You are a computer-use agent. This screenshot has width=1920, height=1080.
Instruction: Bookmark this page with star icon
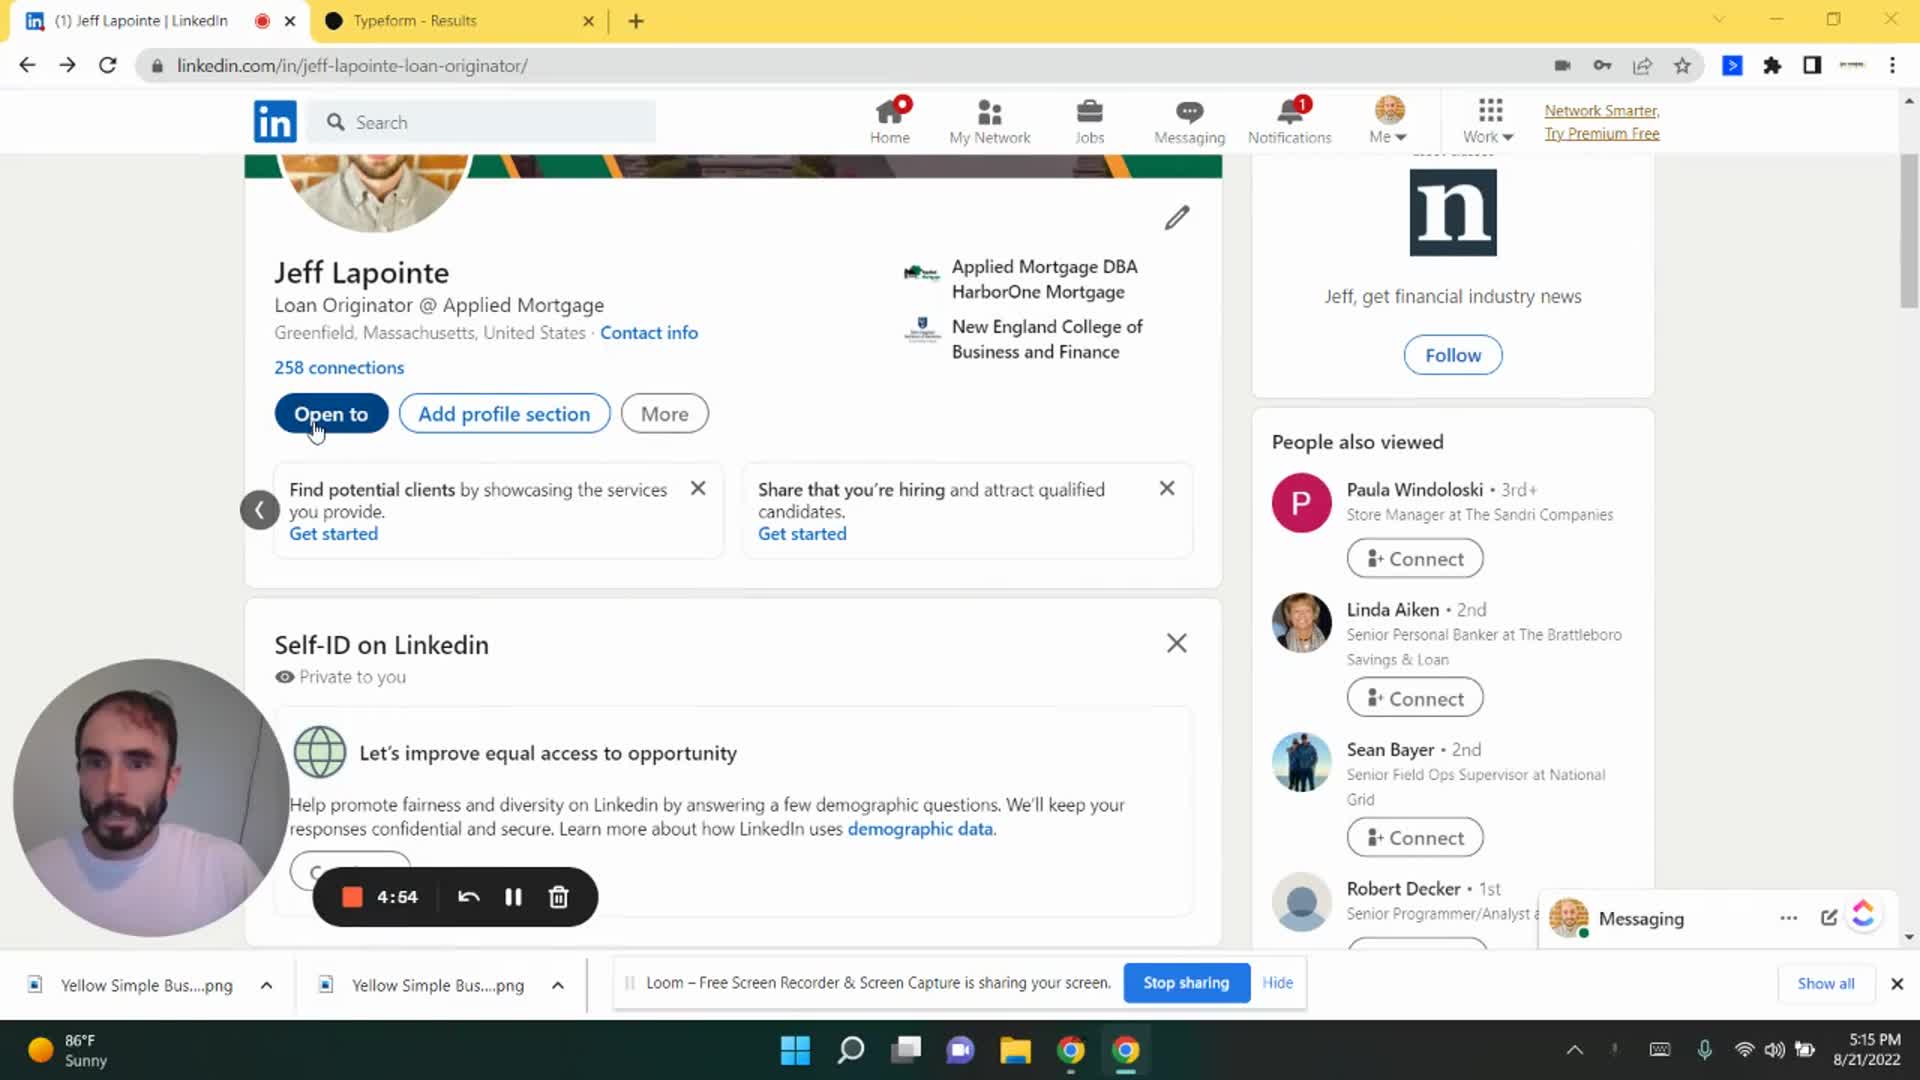[x=1682, y=65]
